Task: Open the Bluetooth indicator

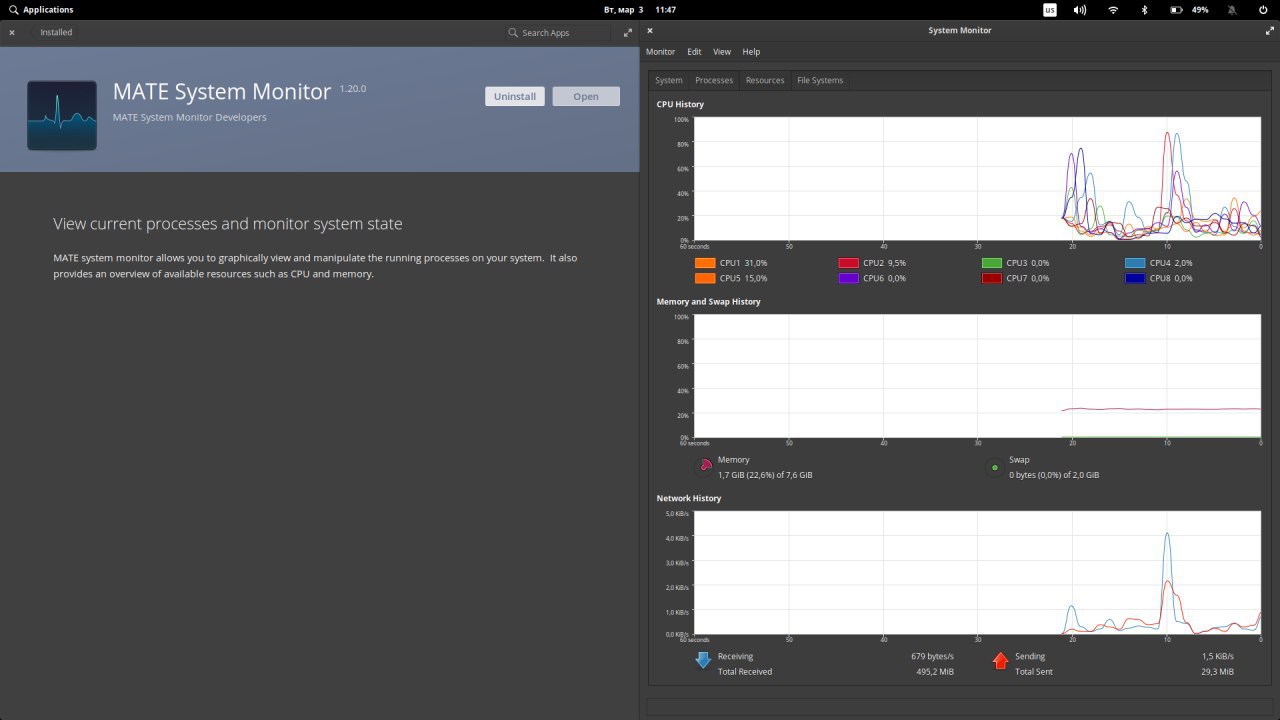Action: (x=1145, y=10)
